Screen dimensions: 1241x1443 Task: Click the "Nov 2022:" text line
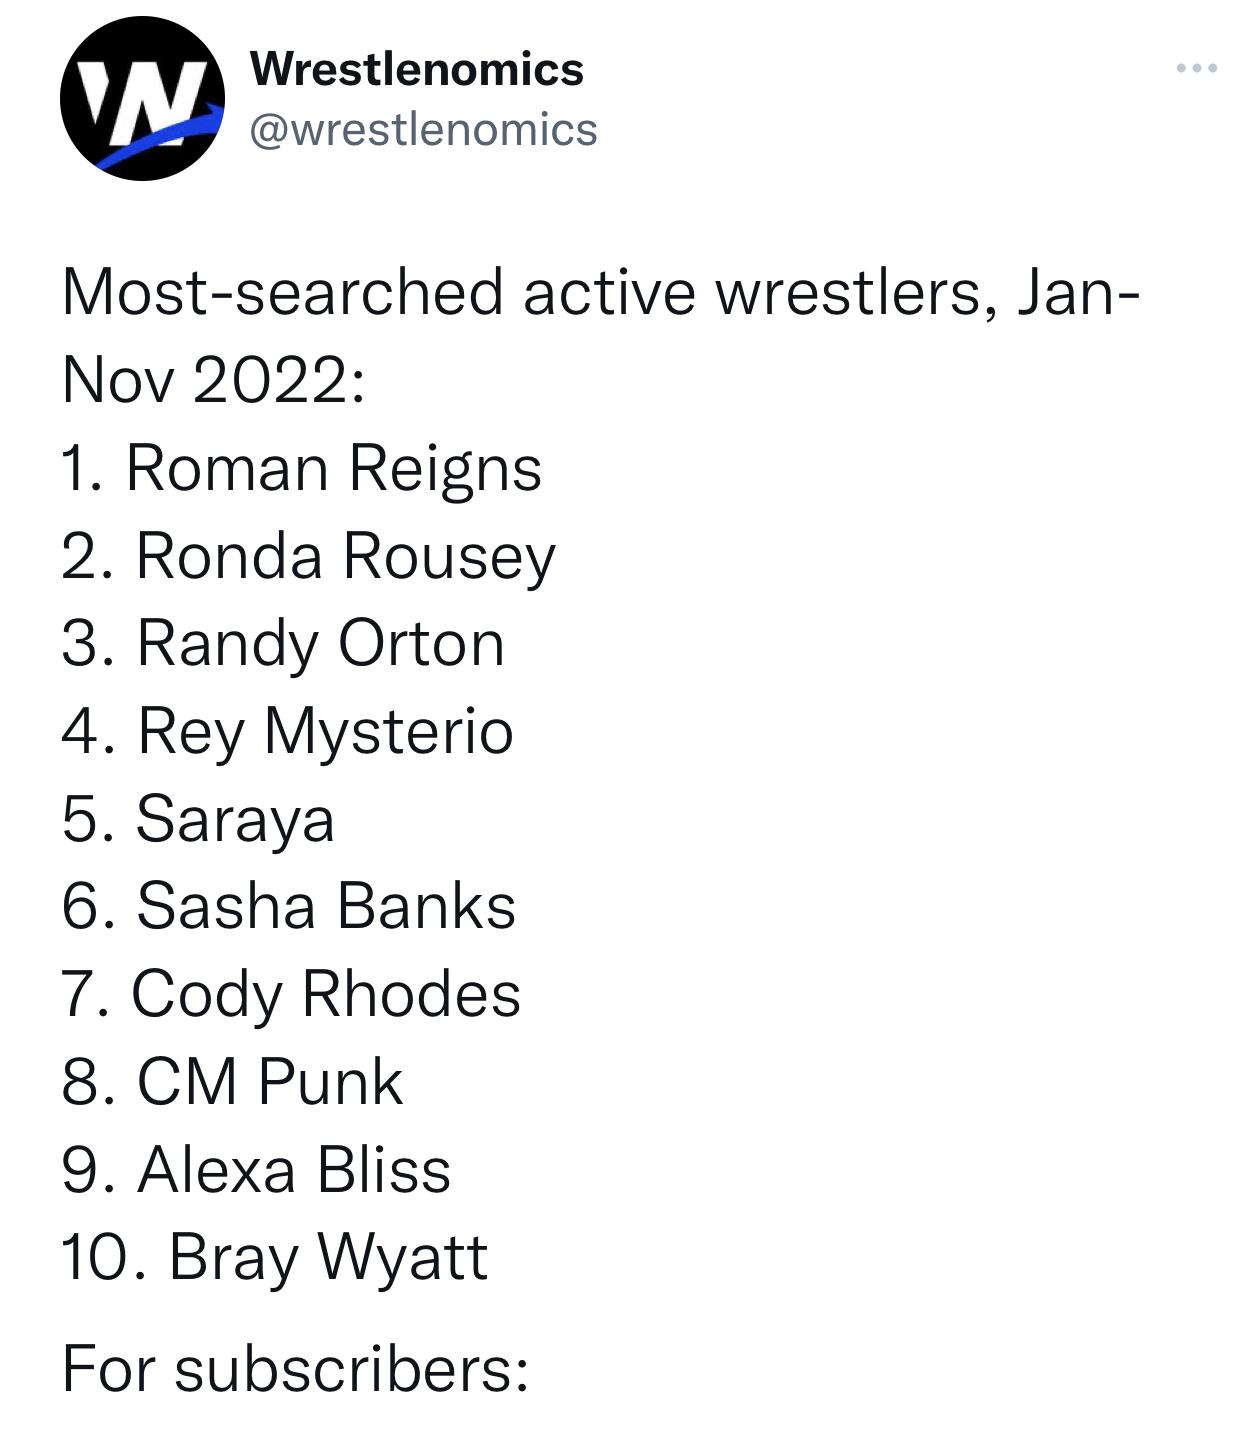[213, 380]
